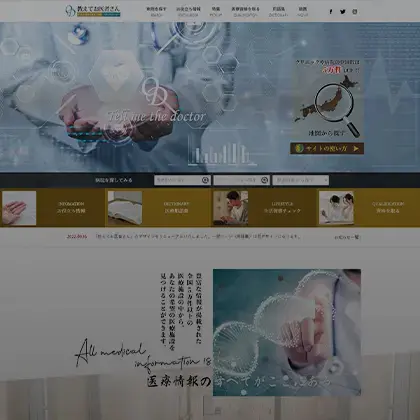The image size is (420, 420).
Task: Click arrow on yellow site guide button
Action: coord(356,149)
